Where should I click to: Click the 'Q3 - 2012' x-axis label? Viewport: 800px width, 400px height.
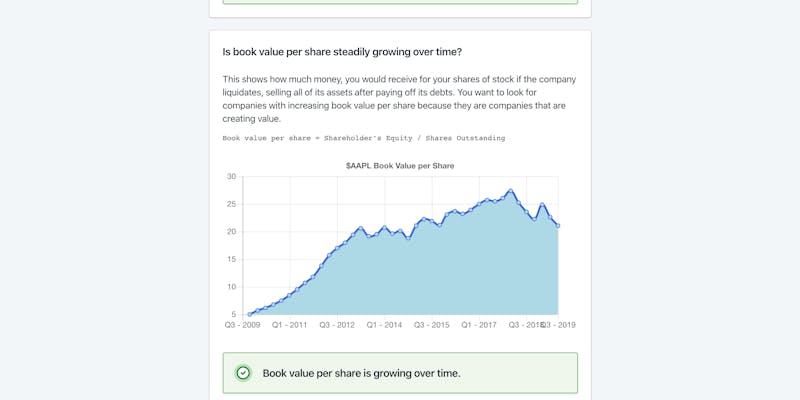point(337,325)
